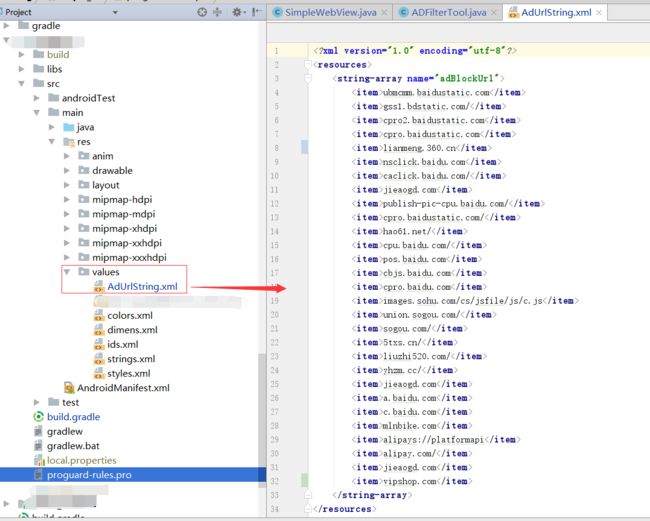Open strings.xml file
Viewport: 650px width, 521px height.
pos(131,359)
